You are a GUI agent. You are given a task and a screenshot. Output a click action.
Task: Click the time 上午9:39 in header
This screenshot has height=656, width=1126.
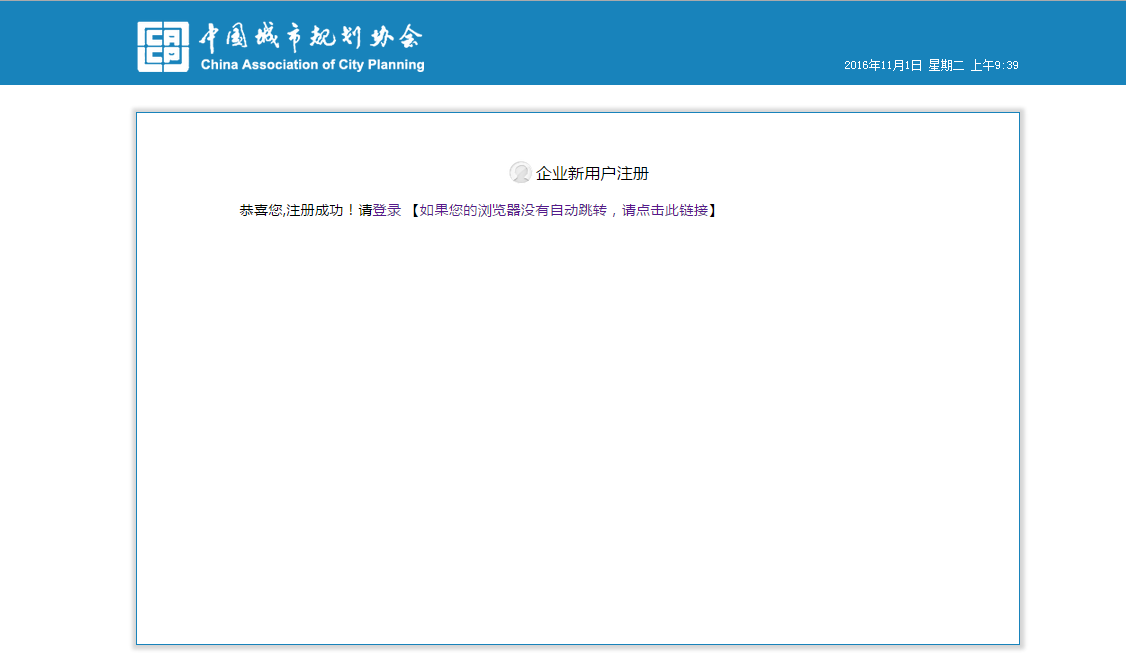pos(994,66)
